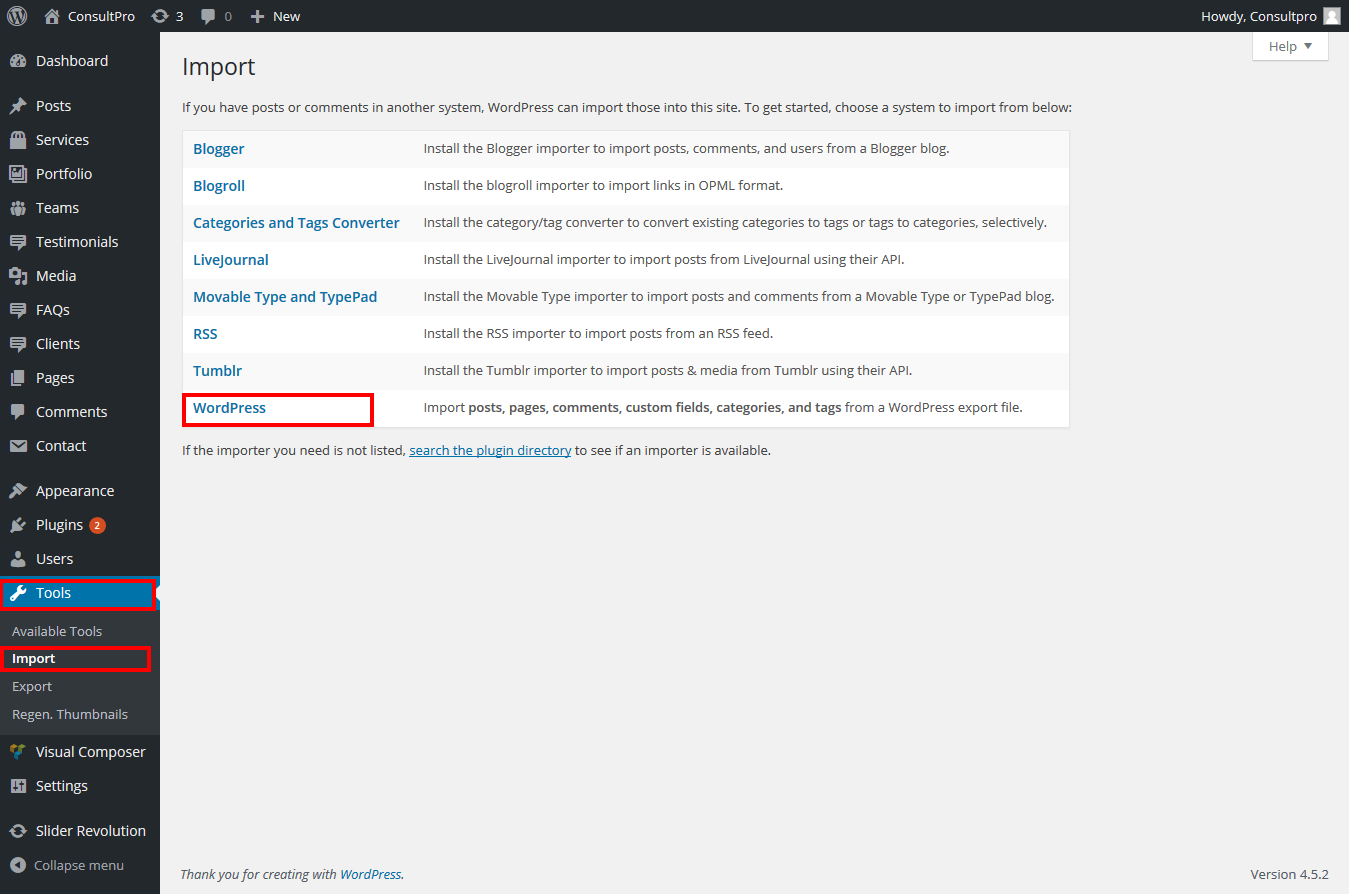Click the comments bubble icon in admin bar
The height and width of the screenshot is (894, 1349).
click(x=208, y=16)
